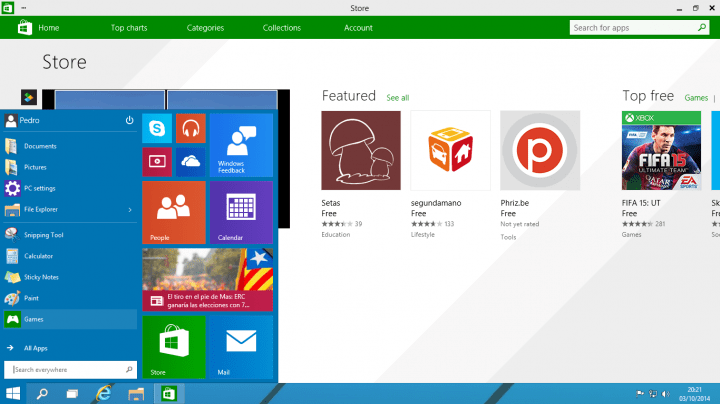Open network icon in system tray
The height and width of the screenshot is (404, 720).
(x=652, y=394)
